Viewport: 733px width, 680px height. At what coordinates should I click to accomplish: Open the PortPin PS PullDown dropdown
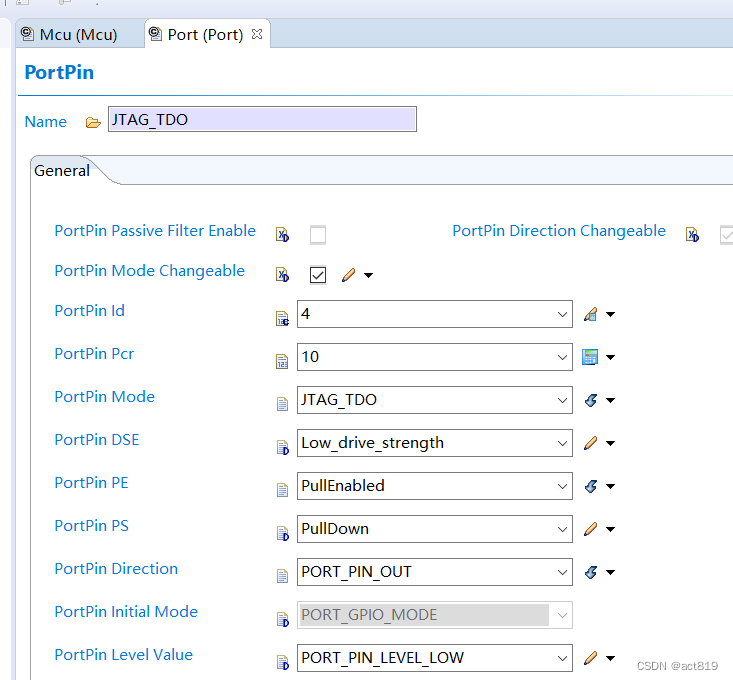[x=435, y=529]
